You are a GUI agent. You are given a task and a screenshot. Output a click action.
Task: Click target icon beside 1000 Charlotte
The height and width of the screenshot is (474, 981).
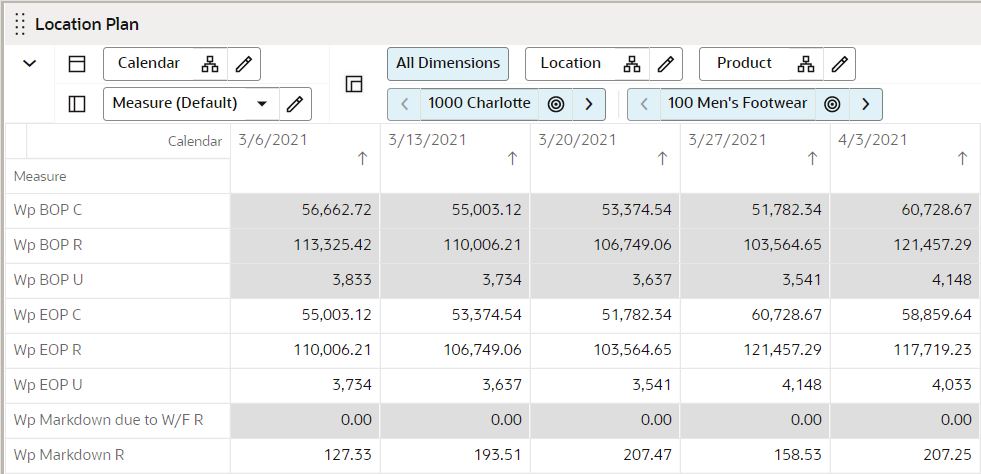coord(556,104)
